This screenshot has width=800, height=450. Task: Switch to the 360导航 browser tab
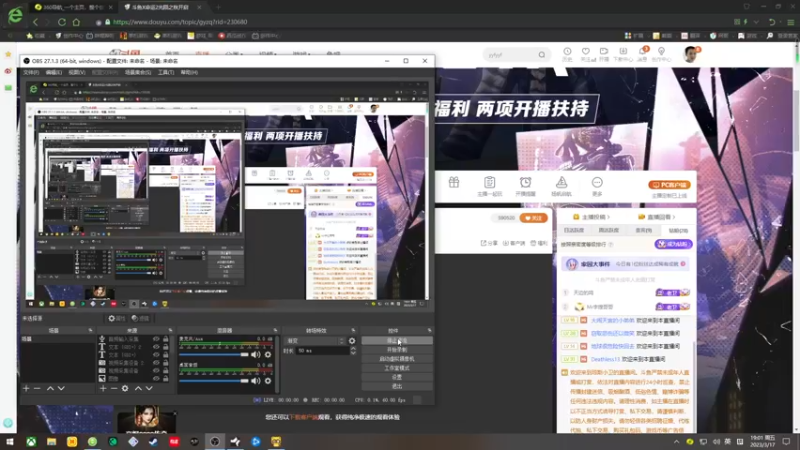[x=72, y=7]
